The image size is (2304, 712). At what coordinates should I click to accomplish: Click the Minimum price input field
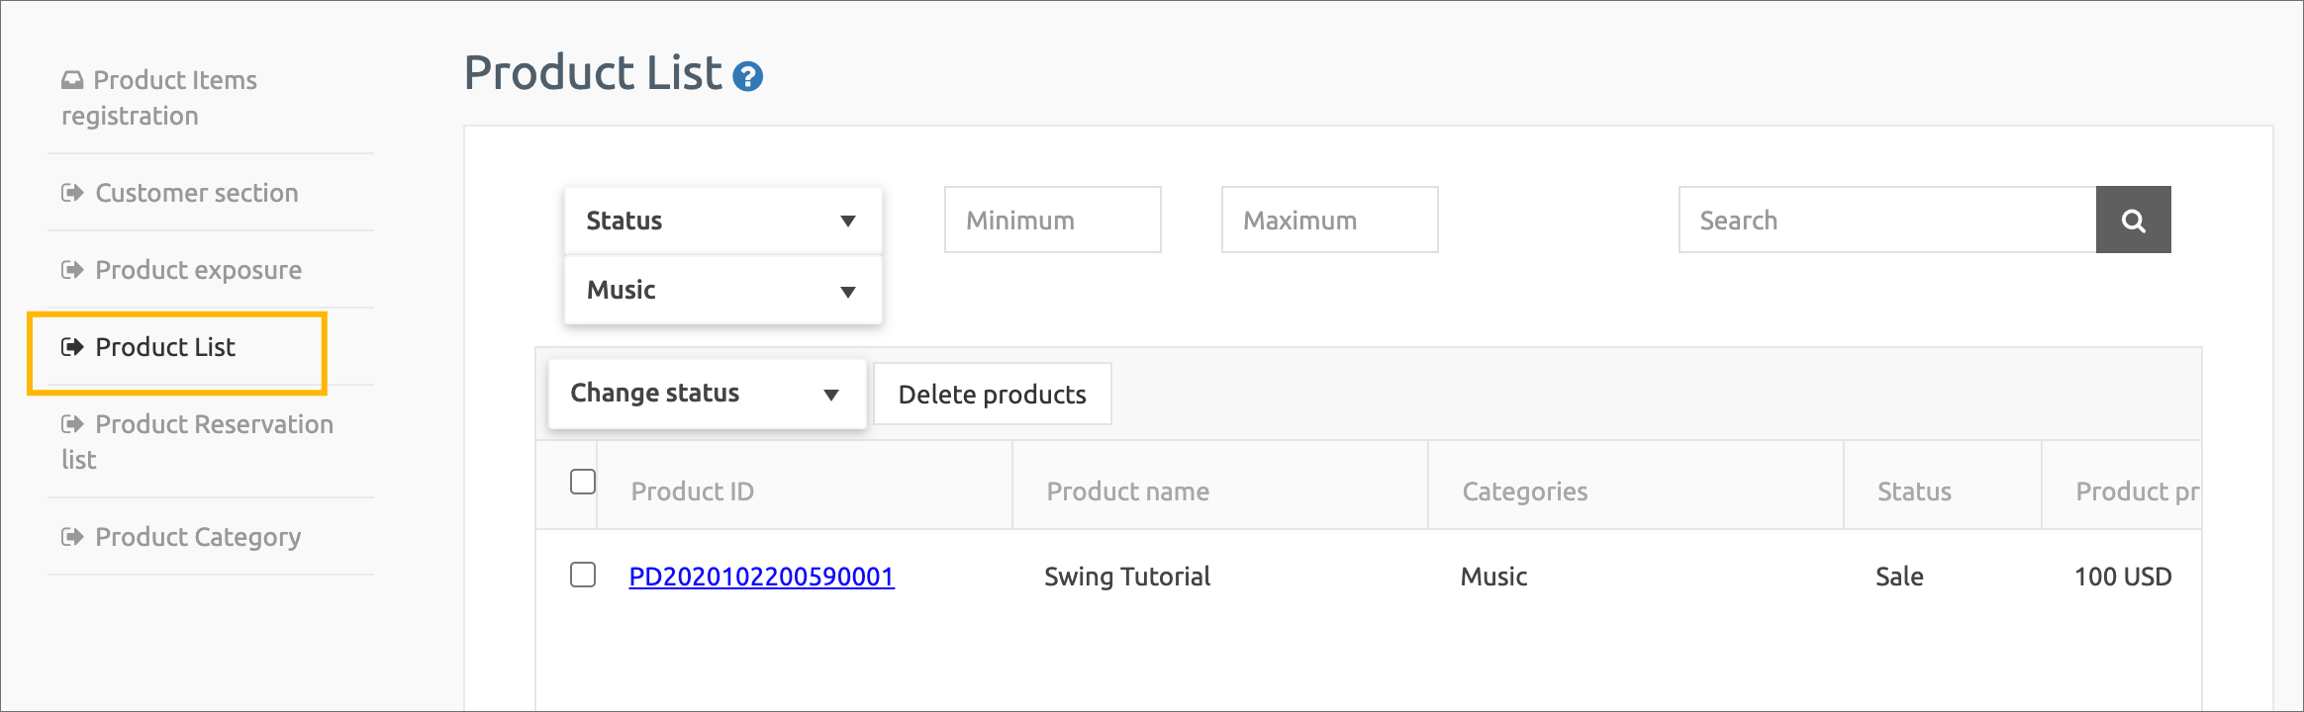(x=1052, y=220)
